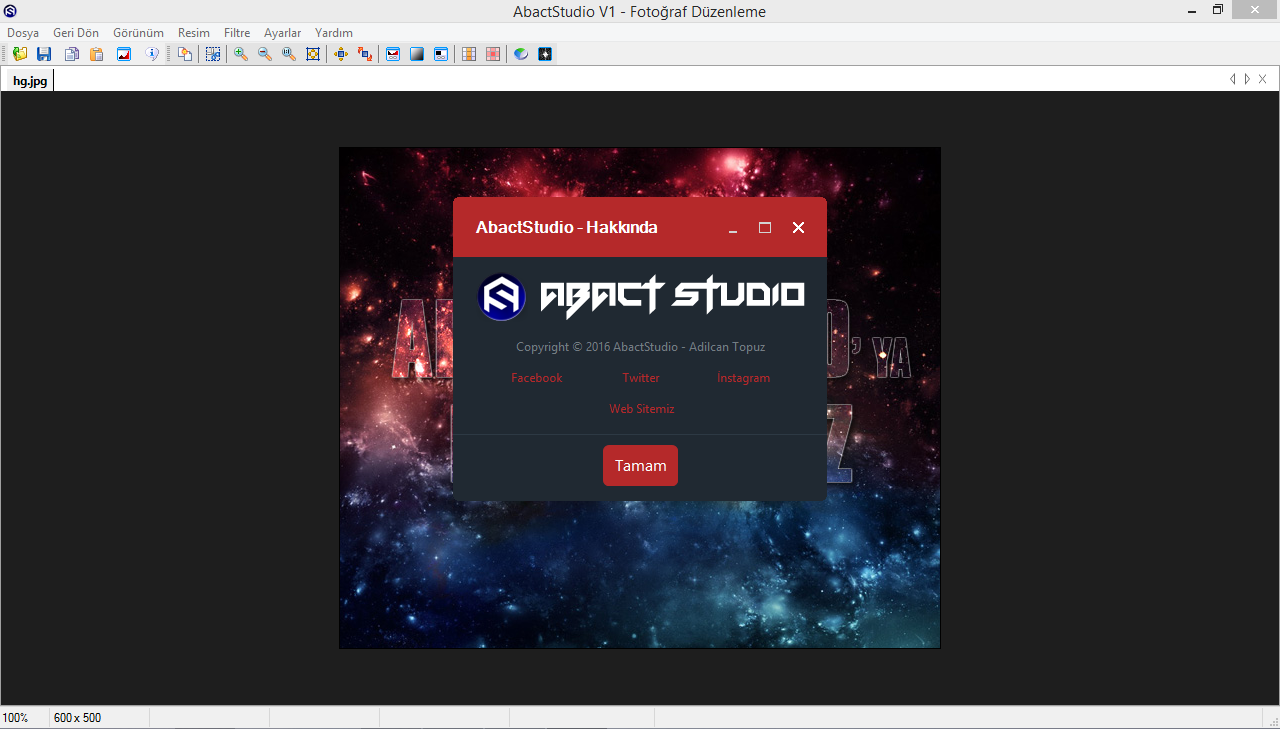Click the fit-to-window zoom icon
The height and width of the screenshot is (729, 1280).
click(x=313, y=54)
